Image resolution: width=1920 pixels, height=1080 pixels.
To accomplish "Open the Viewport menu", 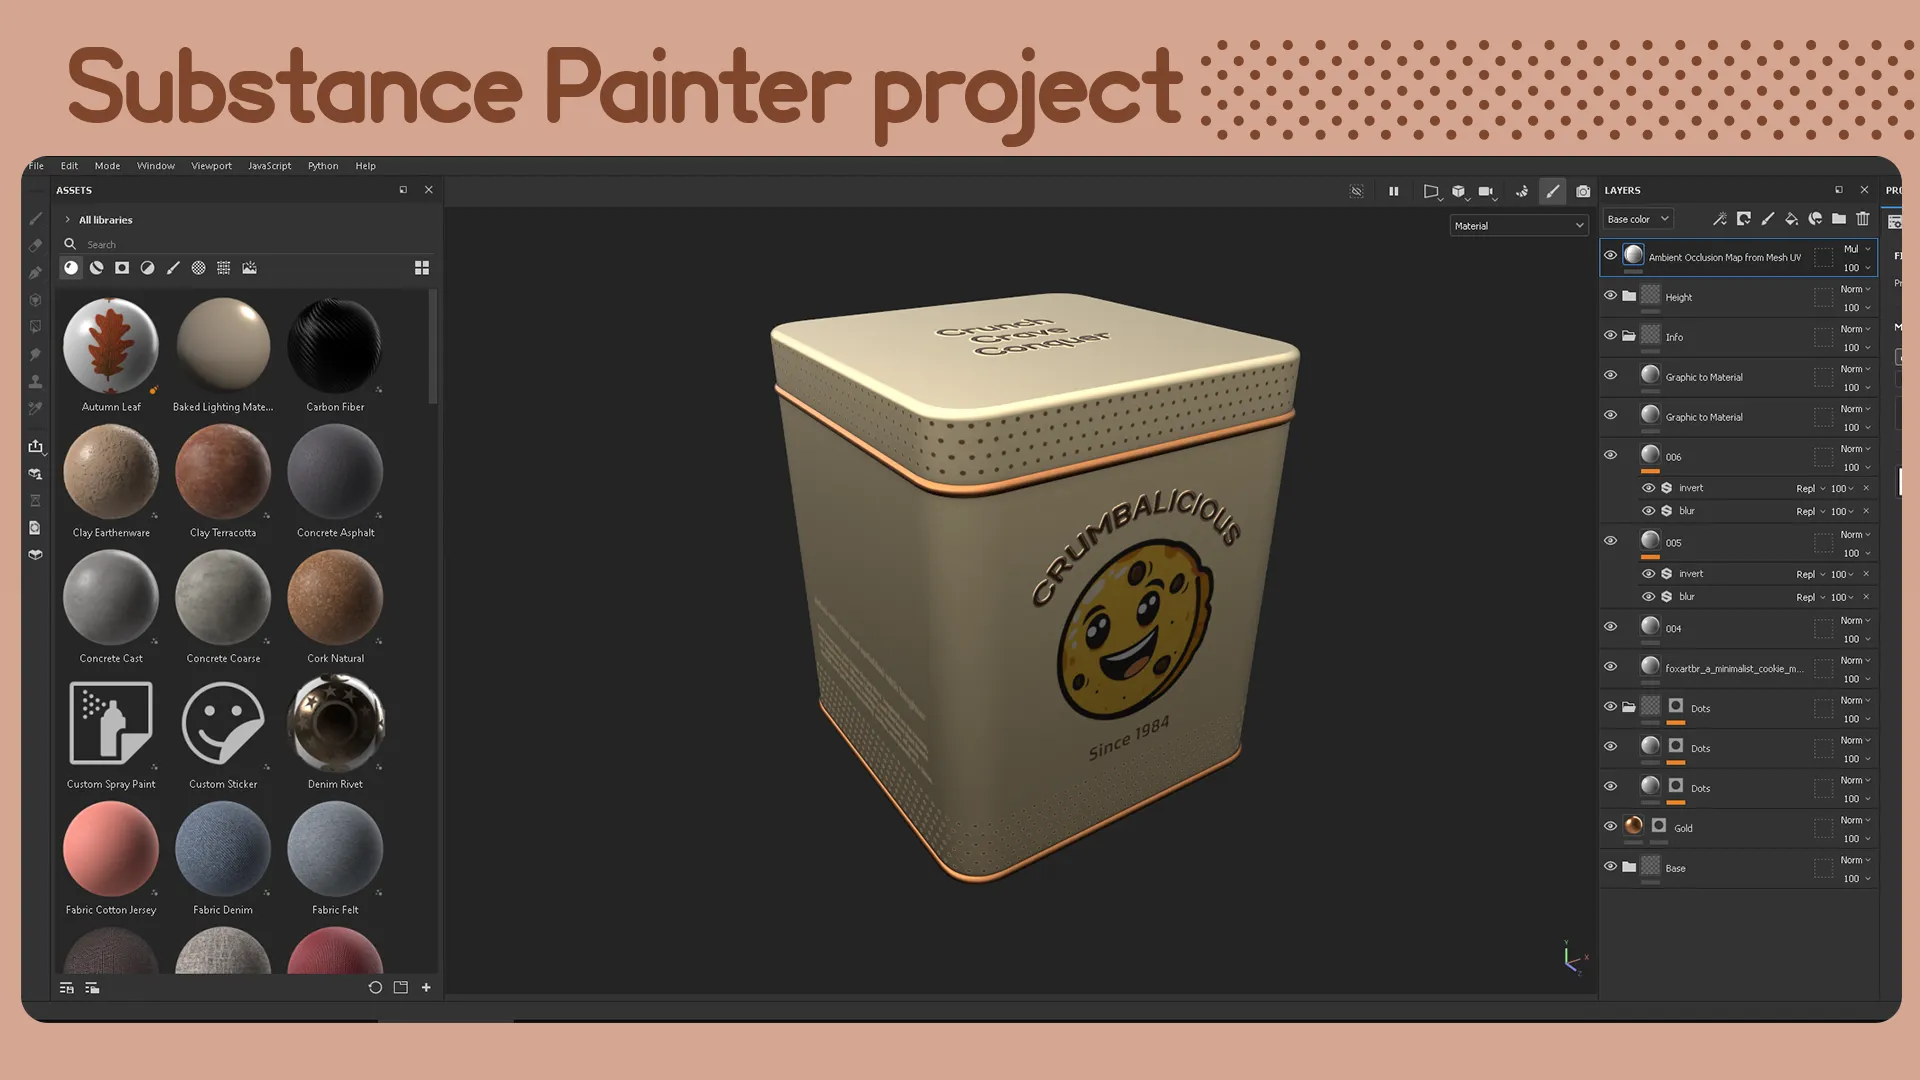I will click(211, 165).
